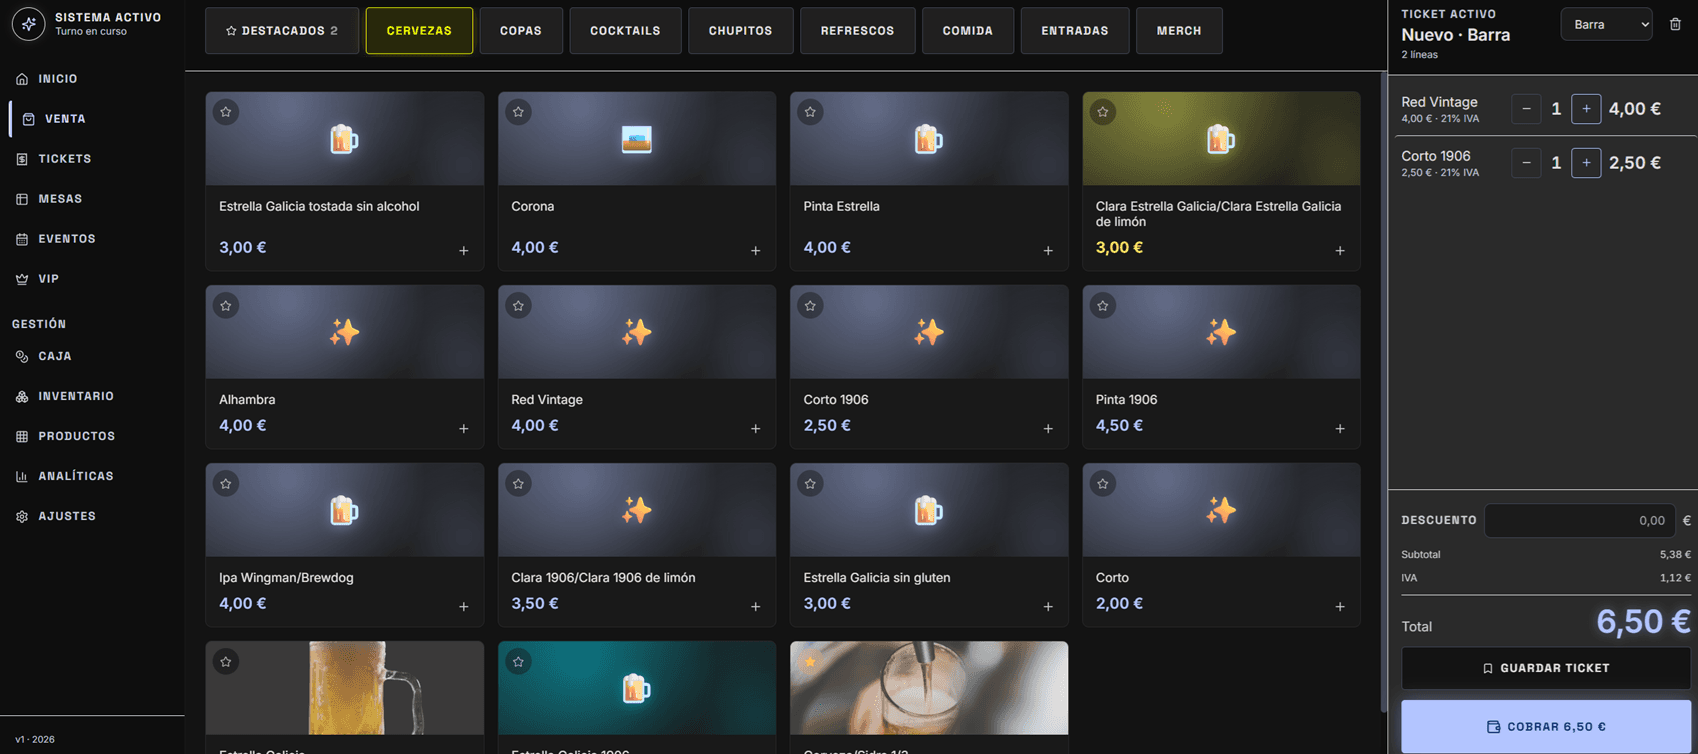Image resolution: width=1698 pixels, height=754 pixels.
Task: Add Alhambra using its plus icon
Action: [x=464, y=429]
